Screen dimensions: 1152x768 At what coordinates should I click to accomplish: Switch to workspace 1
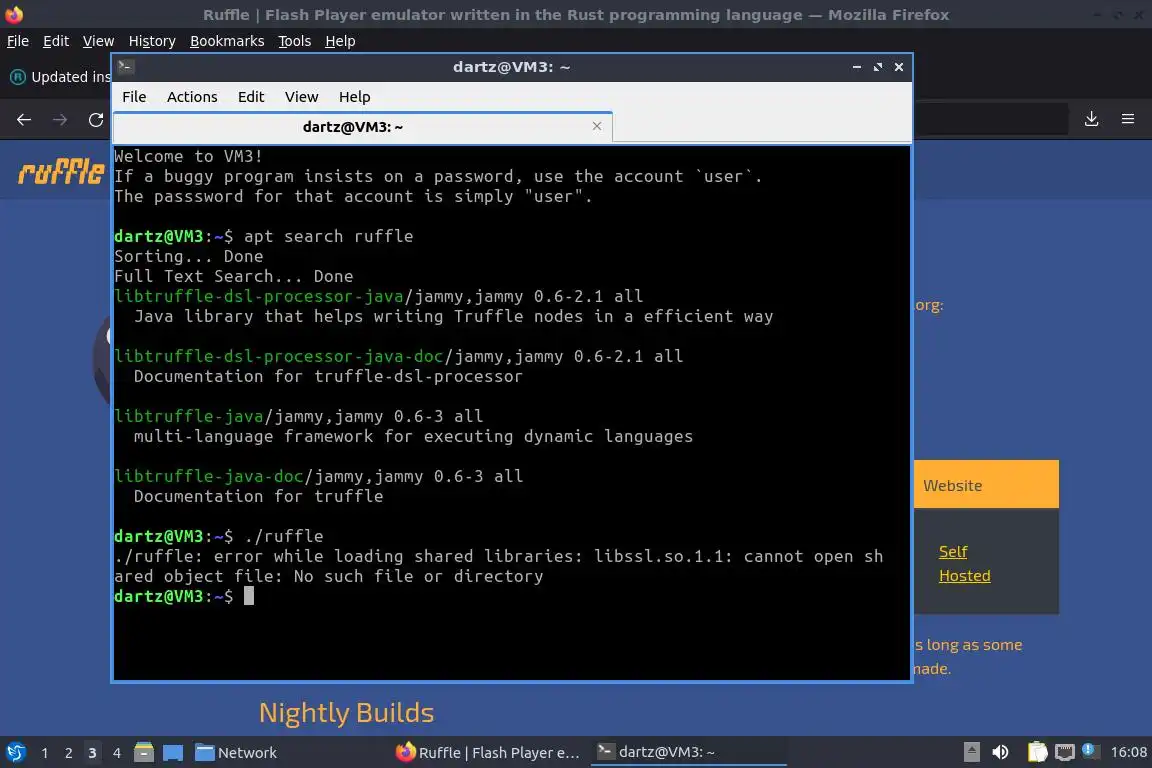pos(45,753)
